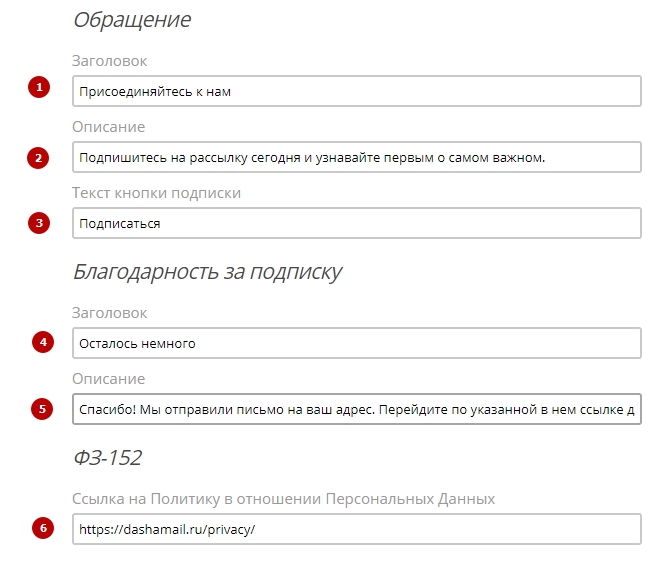
Task: Click the red number 6 badge
Action: (42, 528)
